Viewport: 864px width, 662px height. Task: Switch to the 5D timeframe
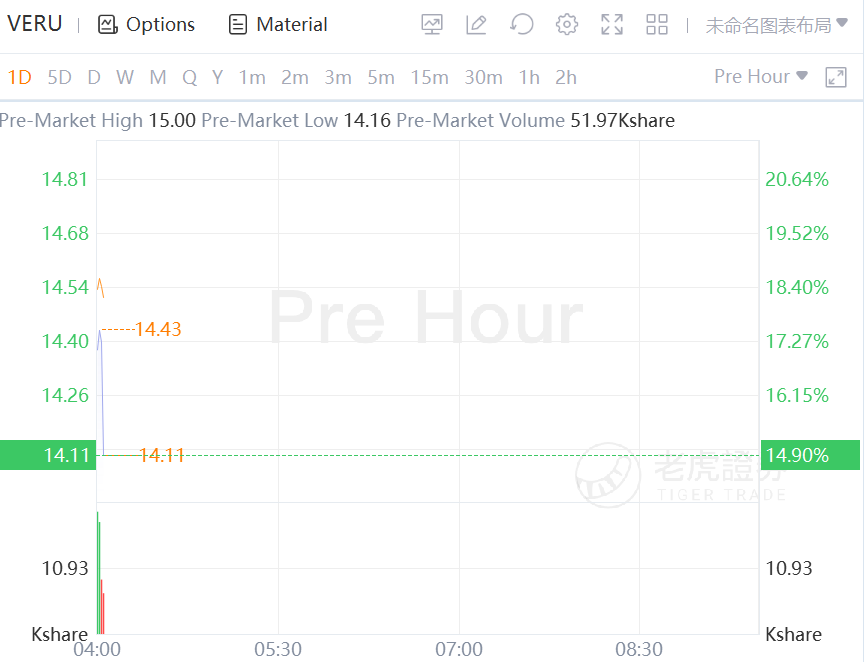(x=60, y=77)
